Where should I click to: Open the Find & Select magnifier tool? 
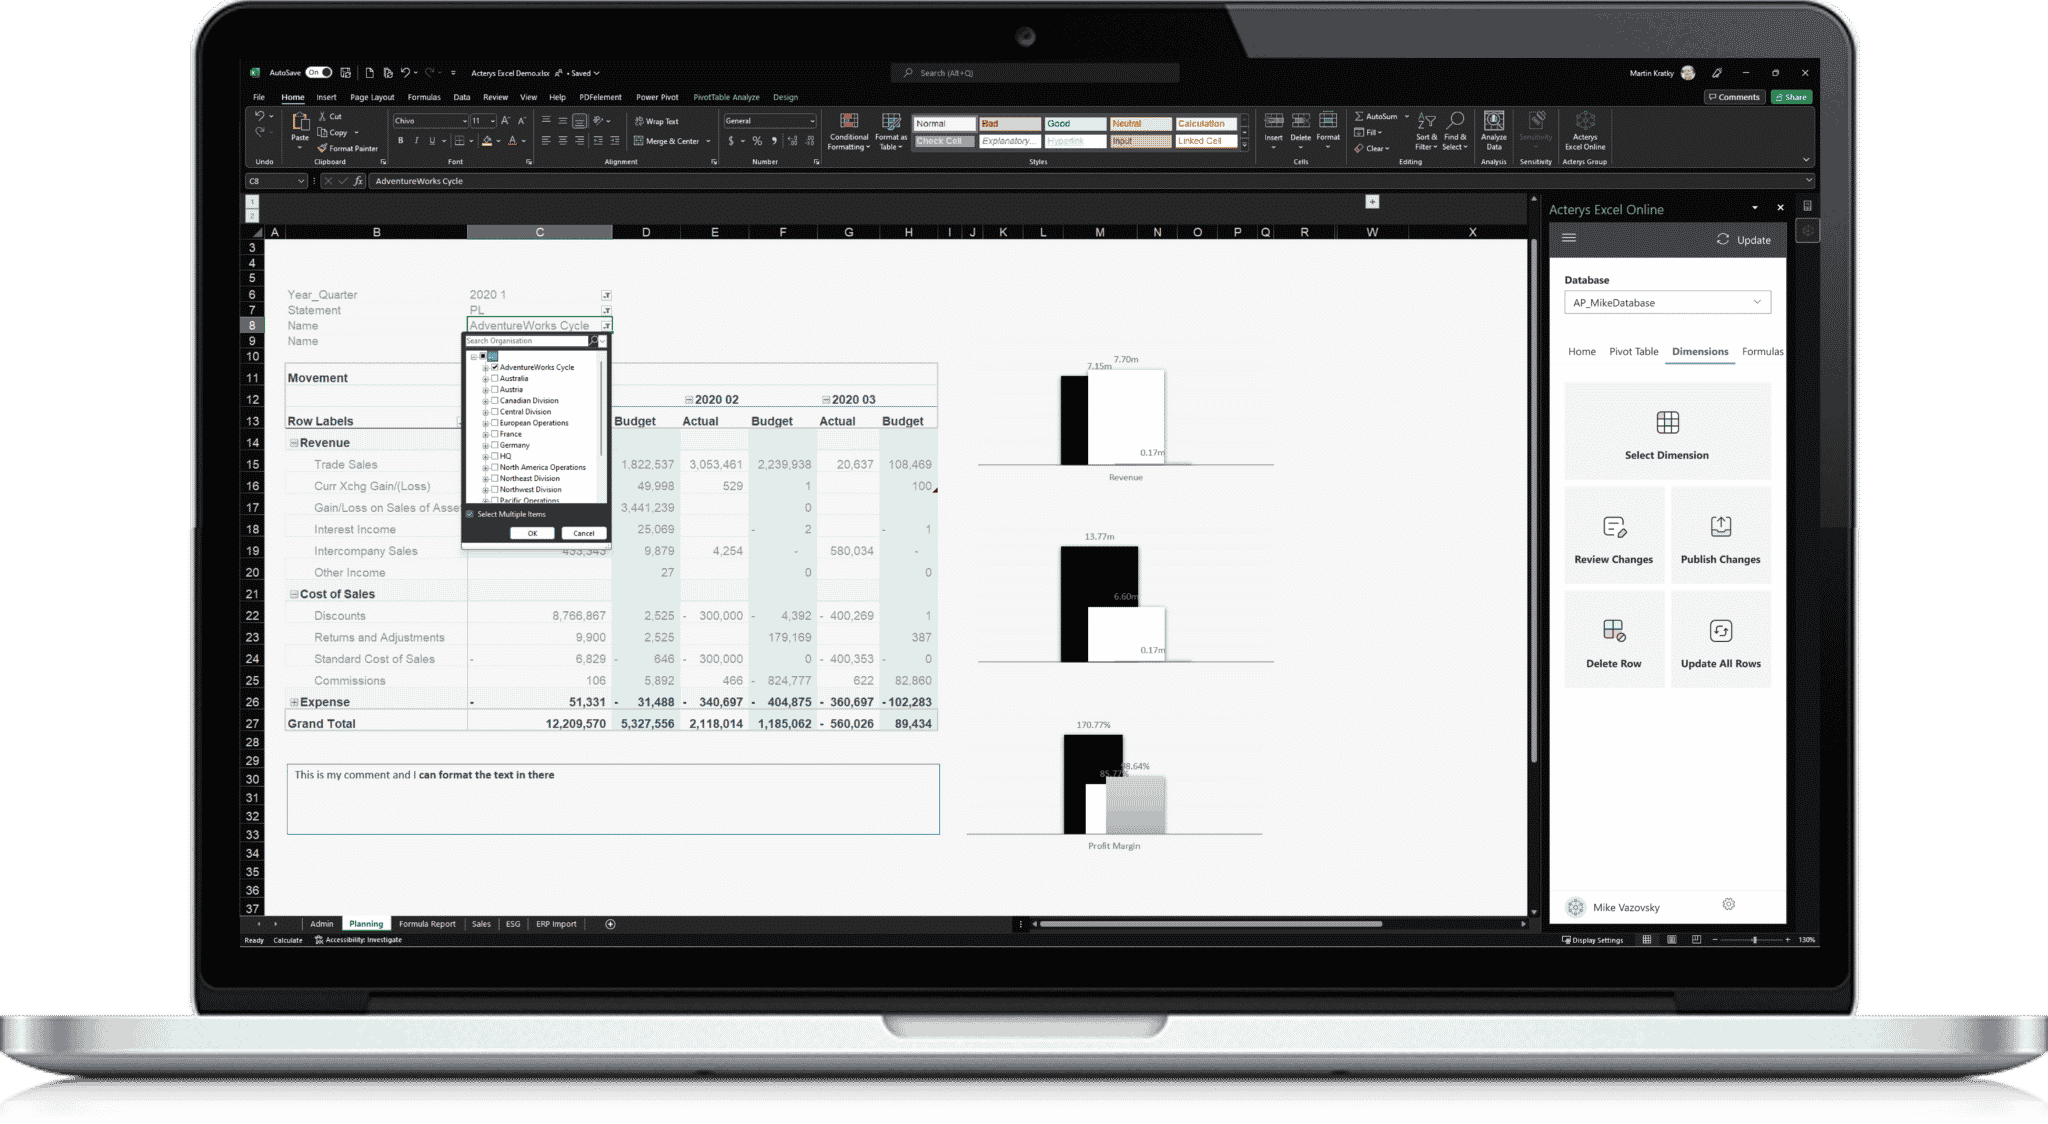(x=1455, y=131)
